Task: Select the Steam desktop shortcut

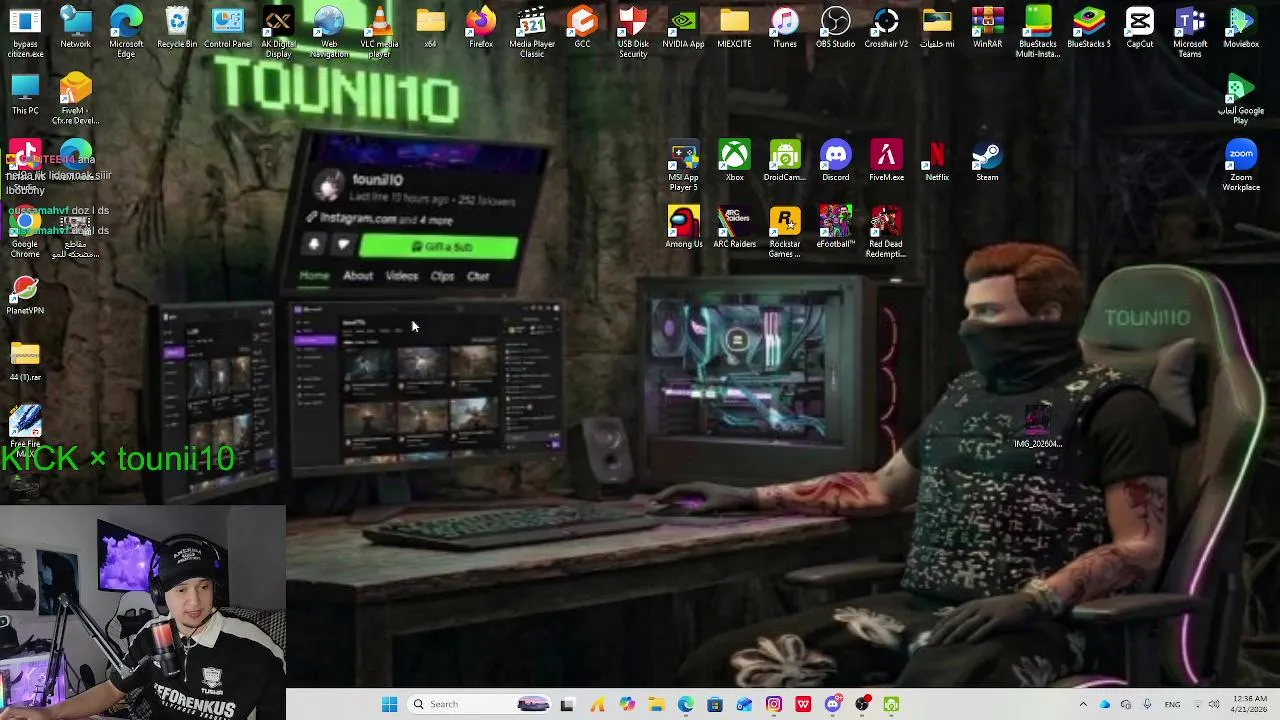Action: tap(987, 161)
